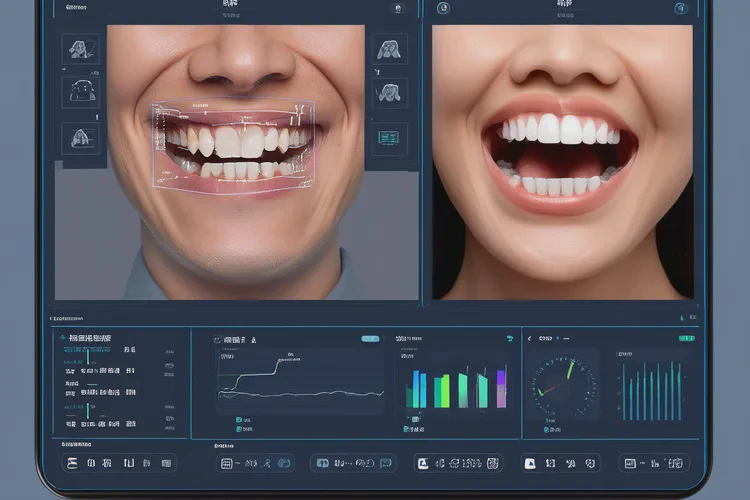Click the white-highlighted button in bar chart toolbar
This screenshot has height=500, width=750.
[x=423, y=464]
